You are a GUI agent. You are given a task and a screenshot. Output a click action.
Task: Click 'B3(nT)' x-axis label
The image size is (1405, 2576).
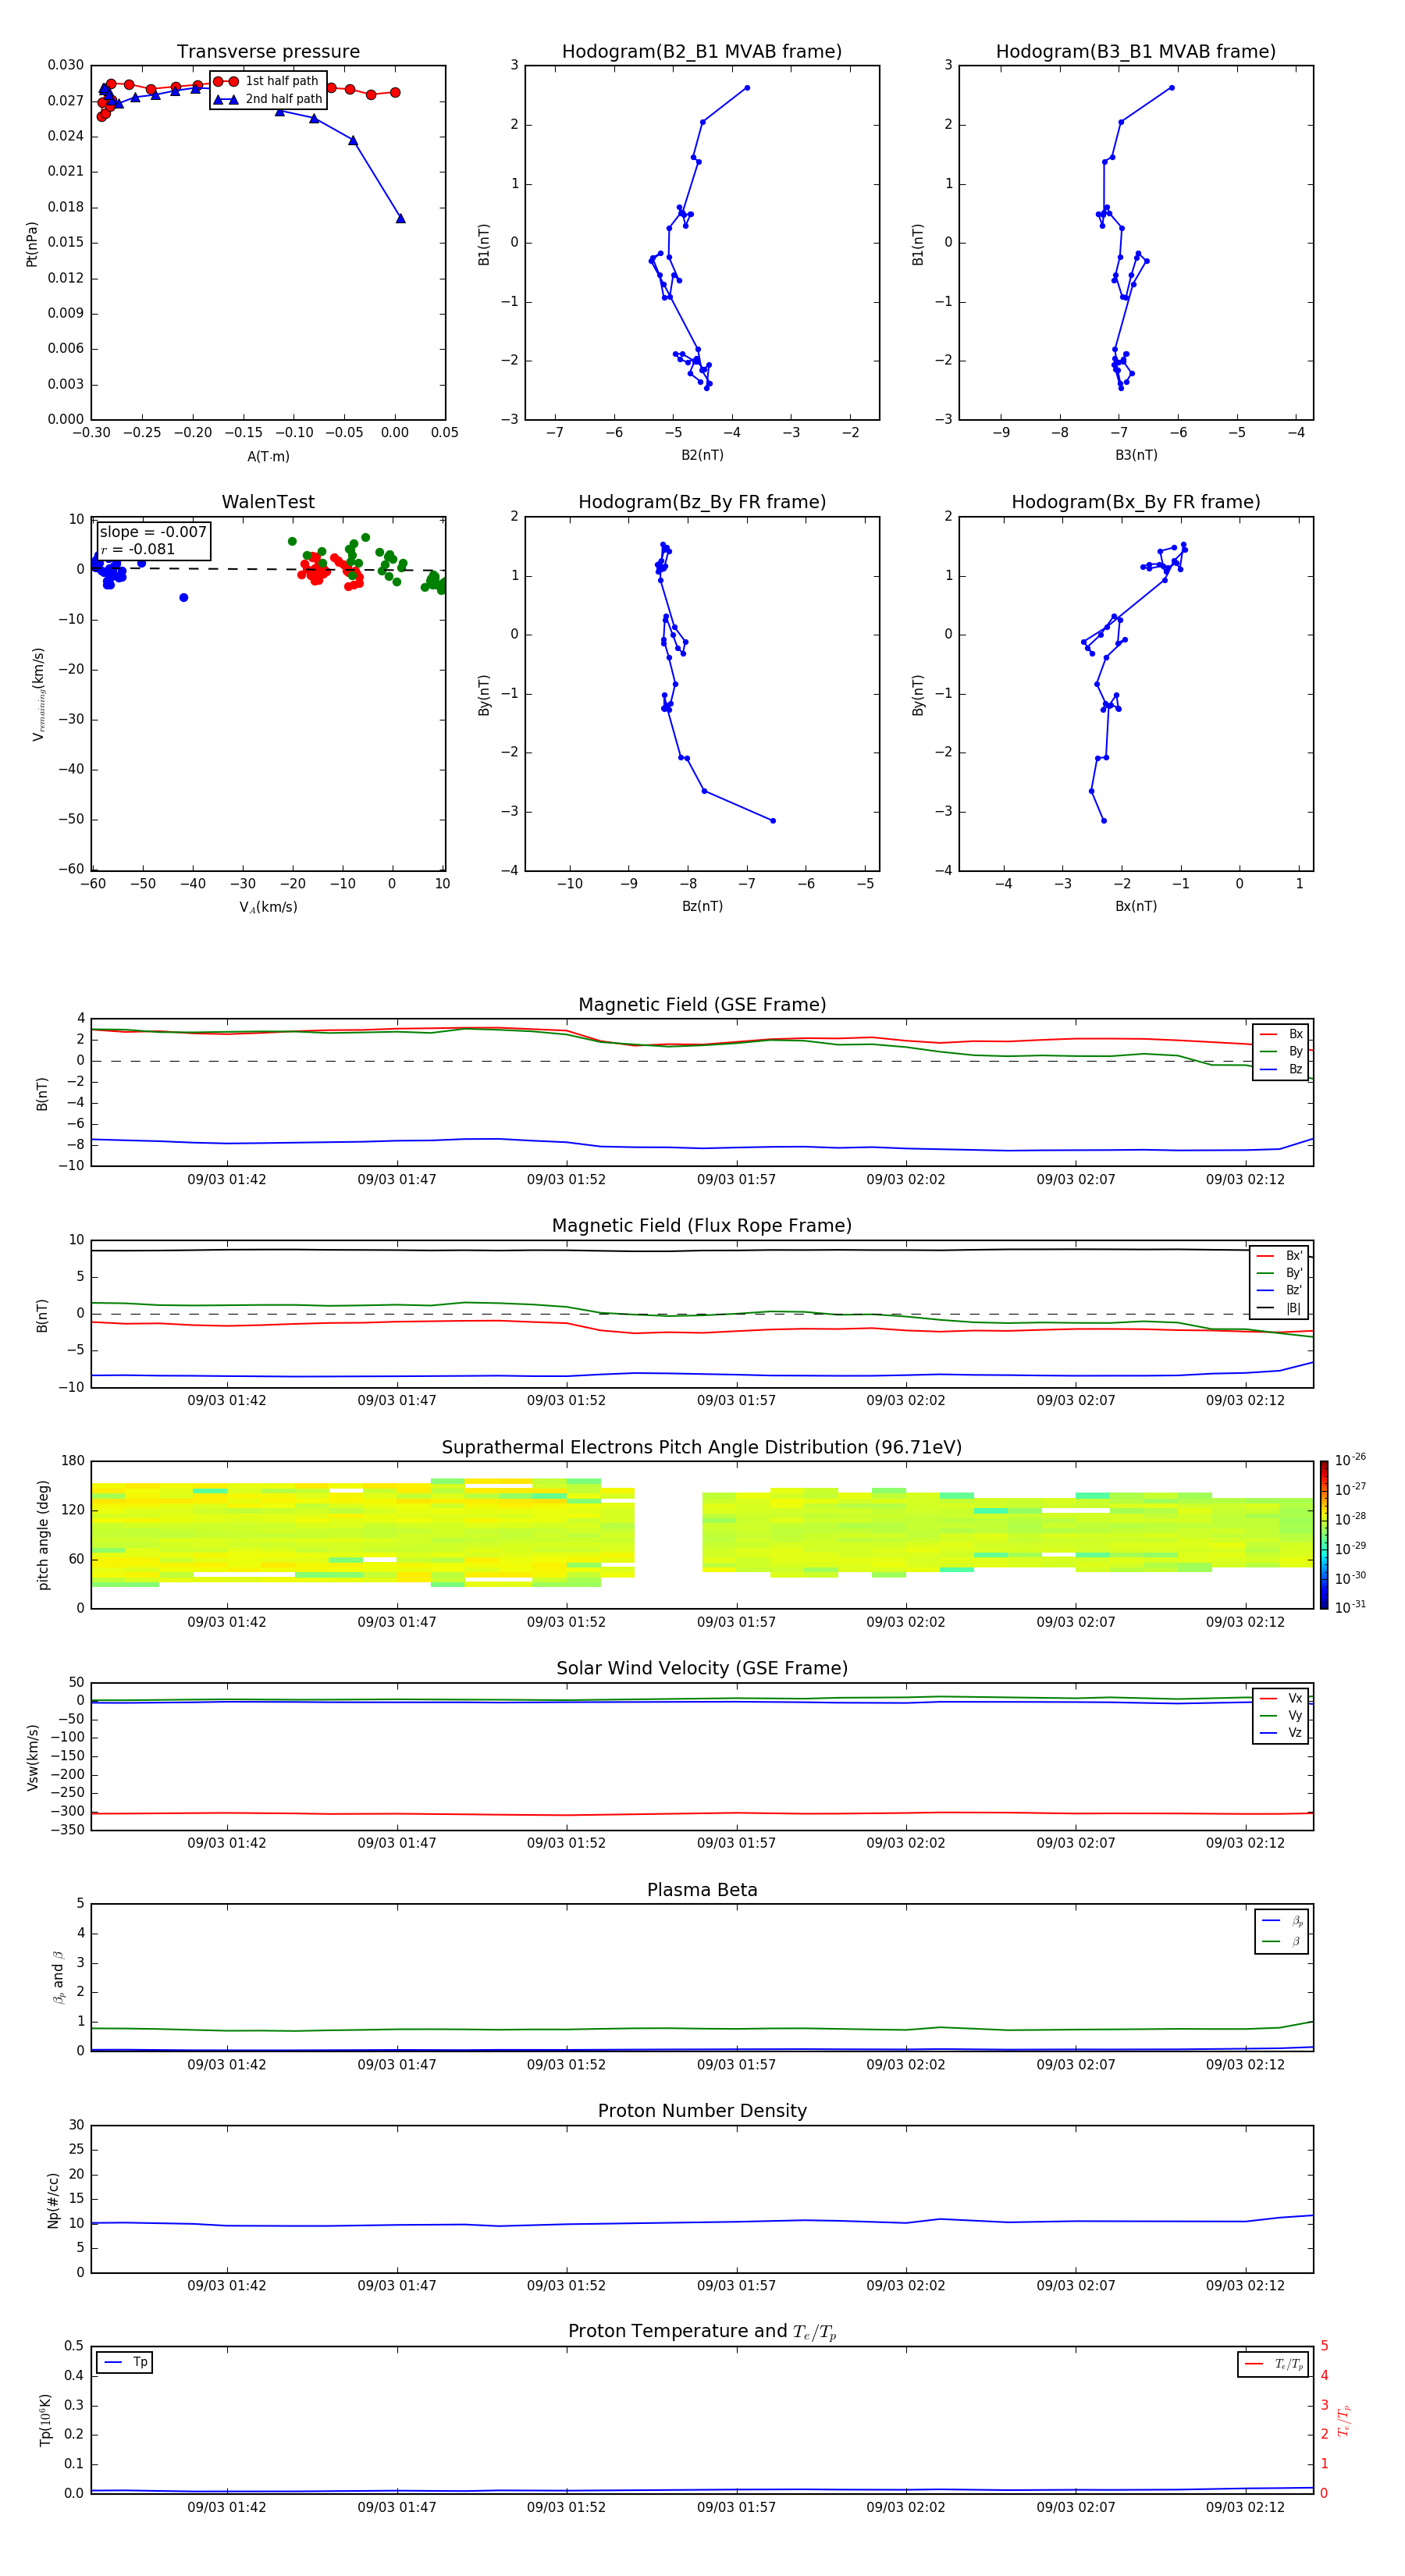[x=1136, y=456]
